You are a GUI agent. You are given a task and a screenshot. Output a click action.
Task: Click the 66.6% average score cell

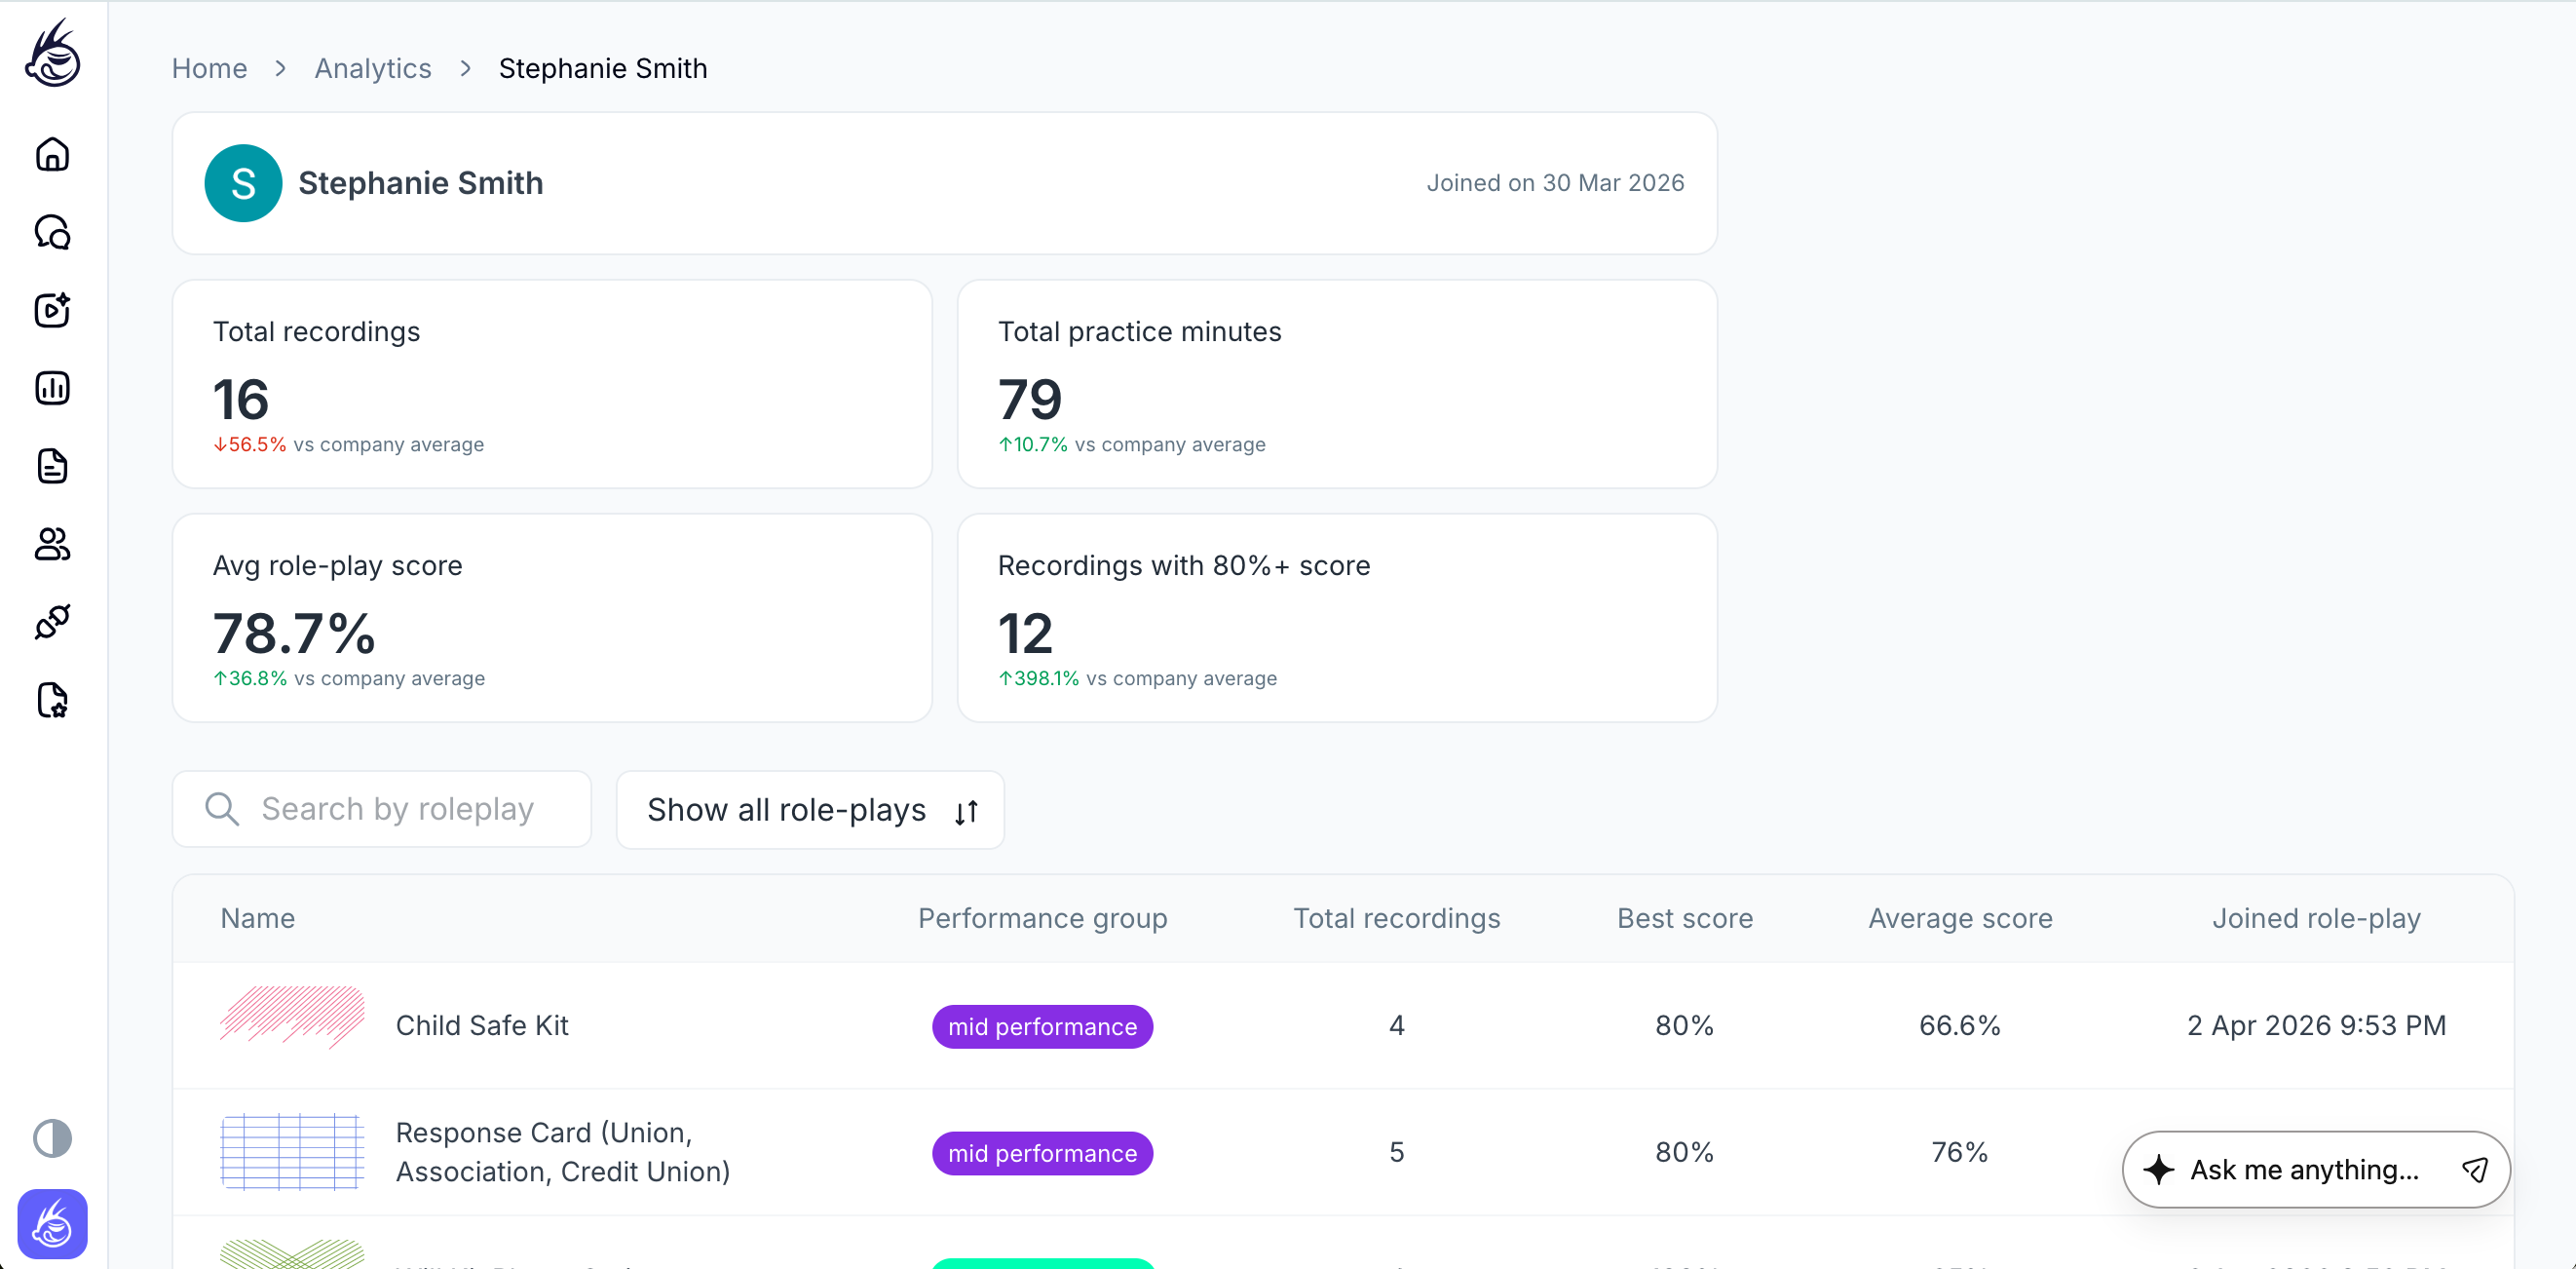click(x=1960, y=1025)
